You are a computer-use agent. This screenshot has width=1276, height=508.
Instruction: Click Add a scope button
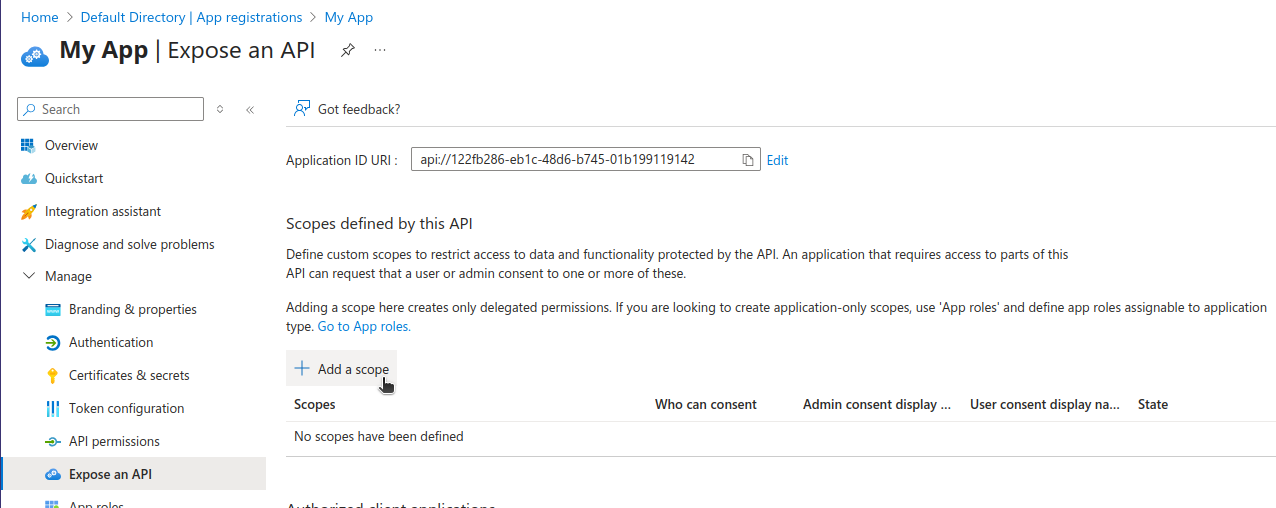pos(341,369)
